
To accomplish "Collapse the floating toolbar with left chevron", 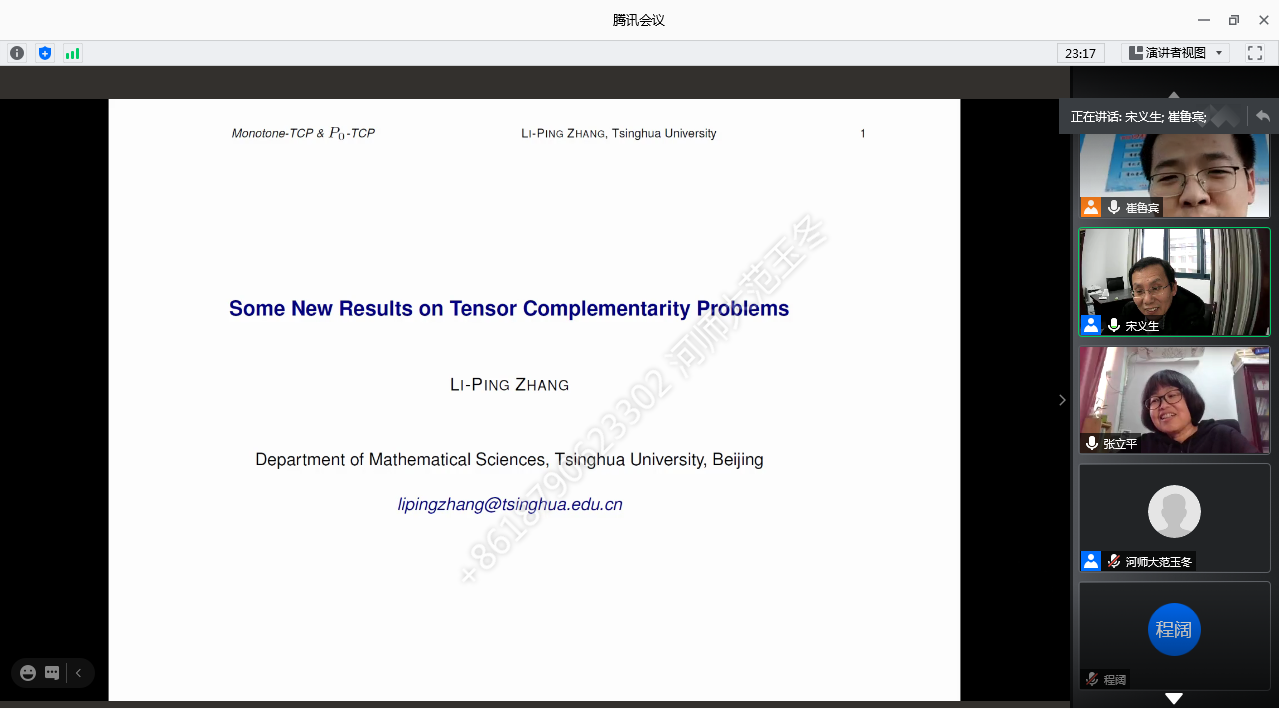I will (79, 673).
